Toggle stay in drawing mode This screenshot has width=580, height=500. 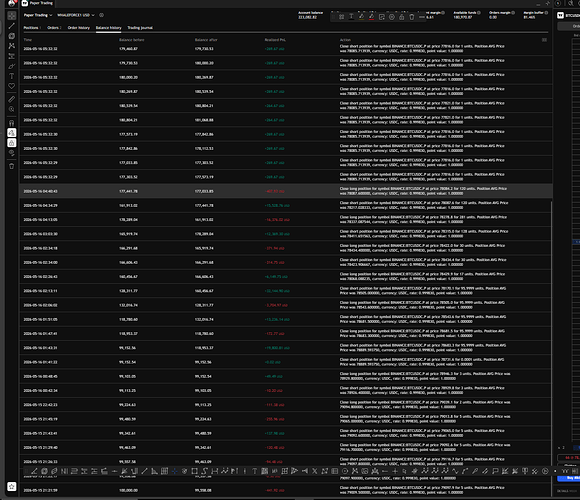point(12,132)
